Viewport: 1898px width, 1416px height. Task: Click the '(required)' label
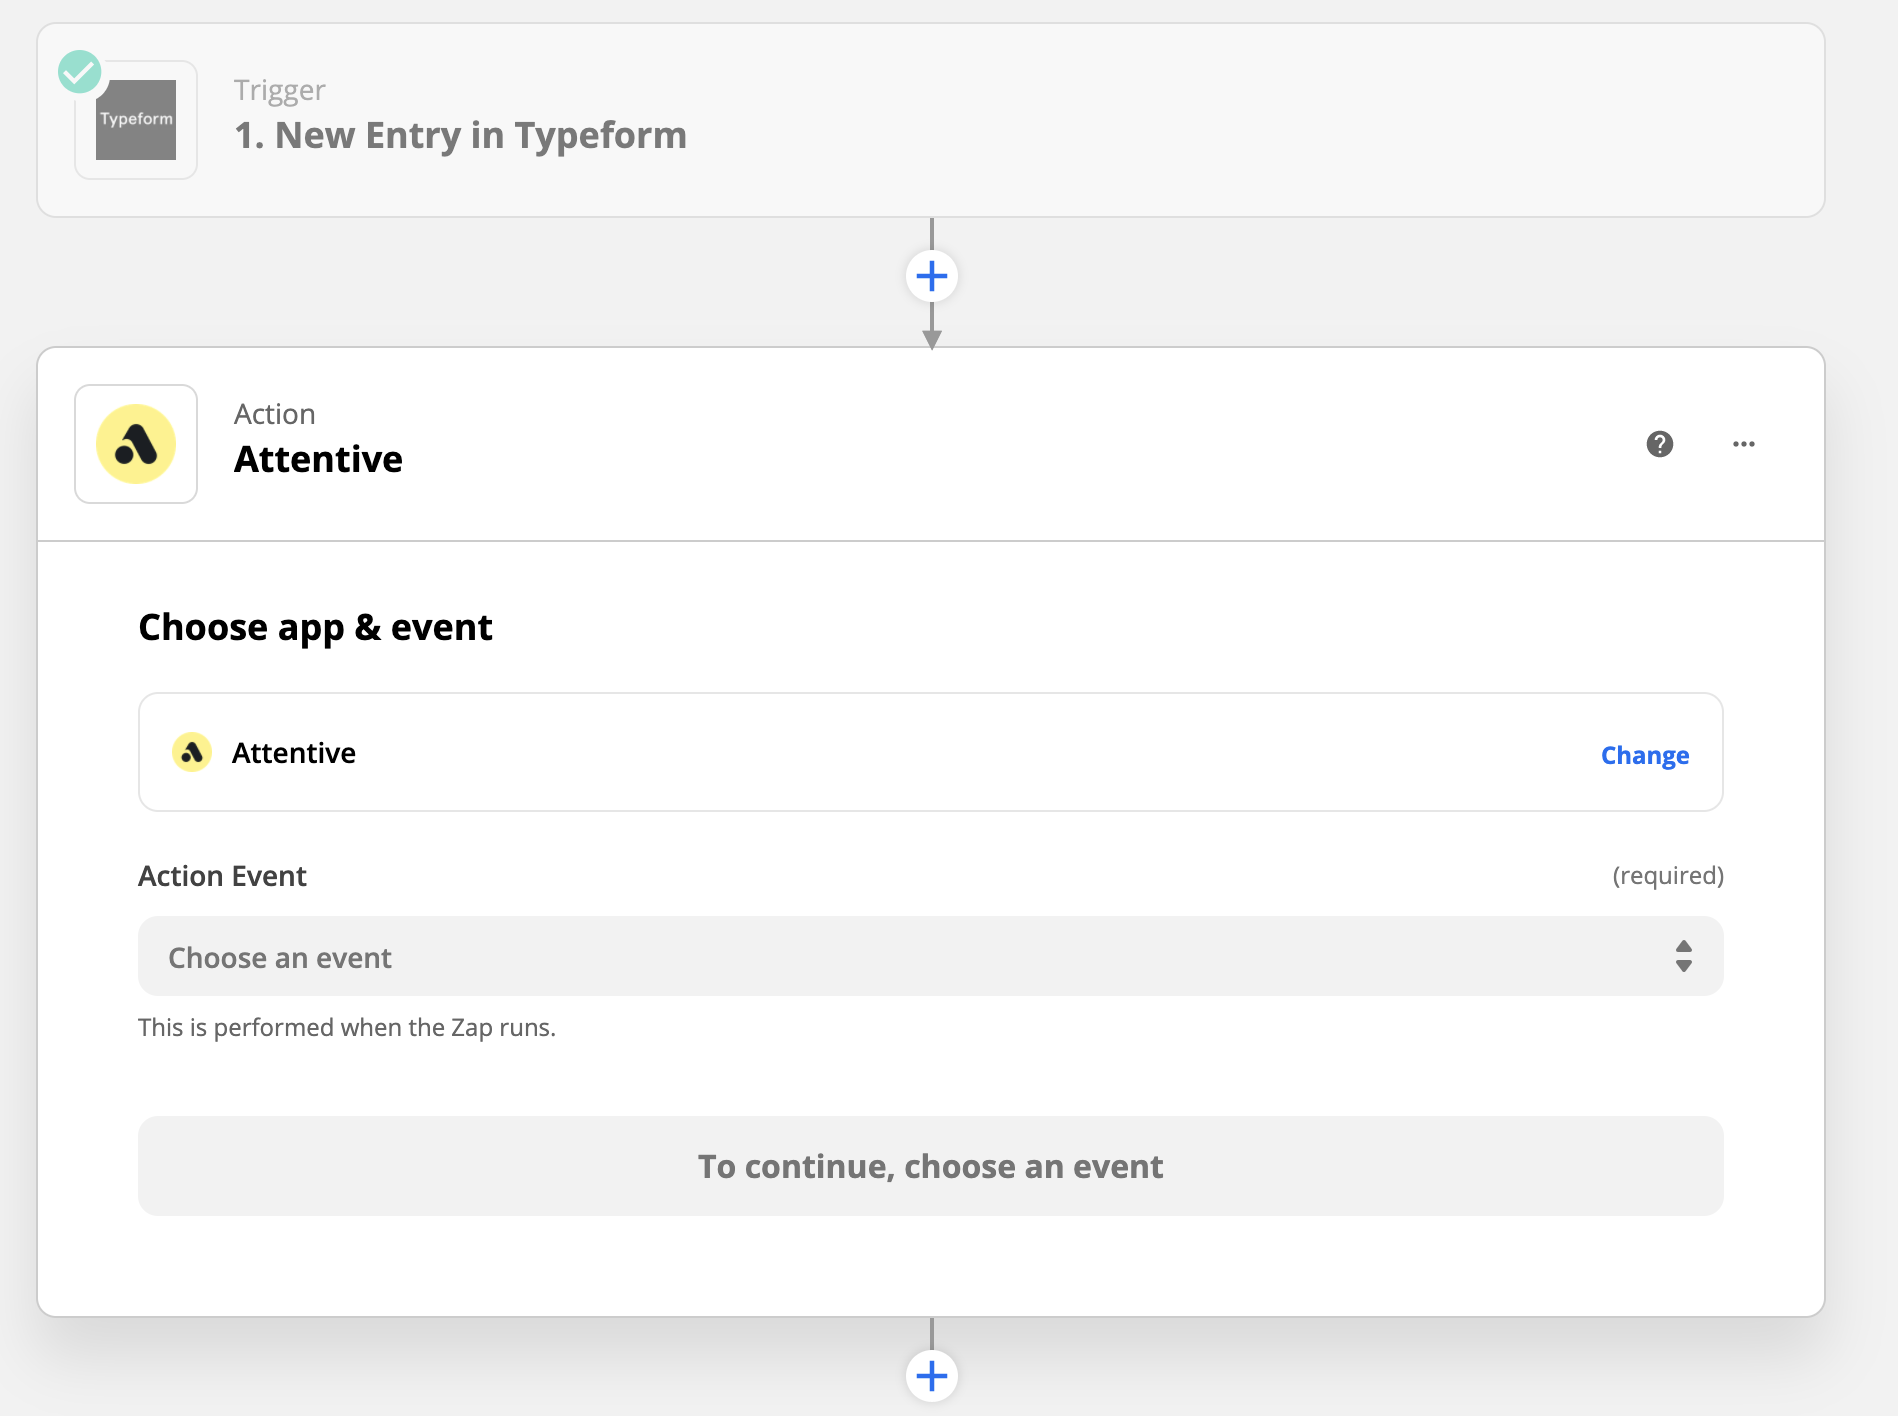[x=1668, y=876]
